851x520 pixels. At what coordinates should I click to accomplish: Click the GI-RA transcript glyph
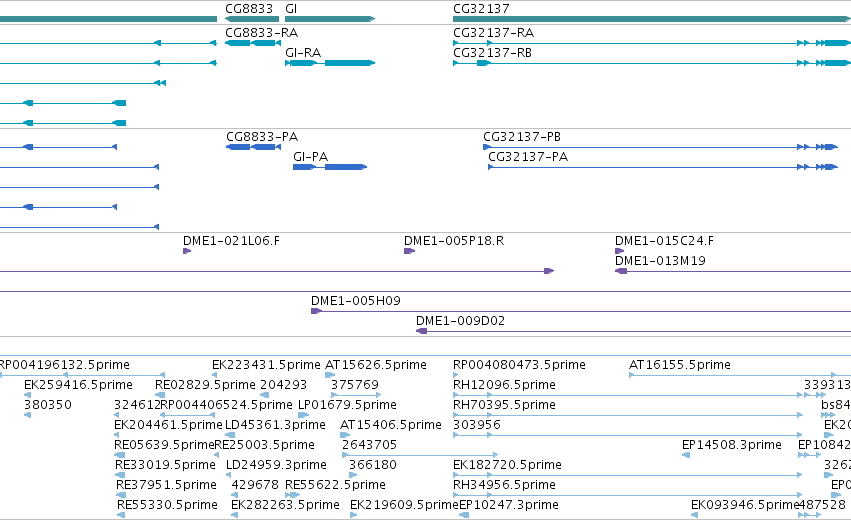330,63
